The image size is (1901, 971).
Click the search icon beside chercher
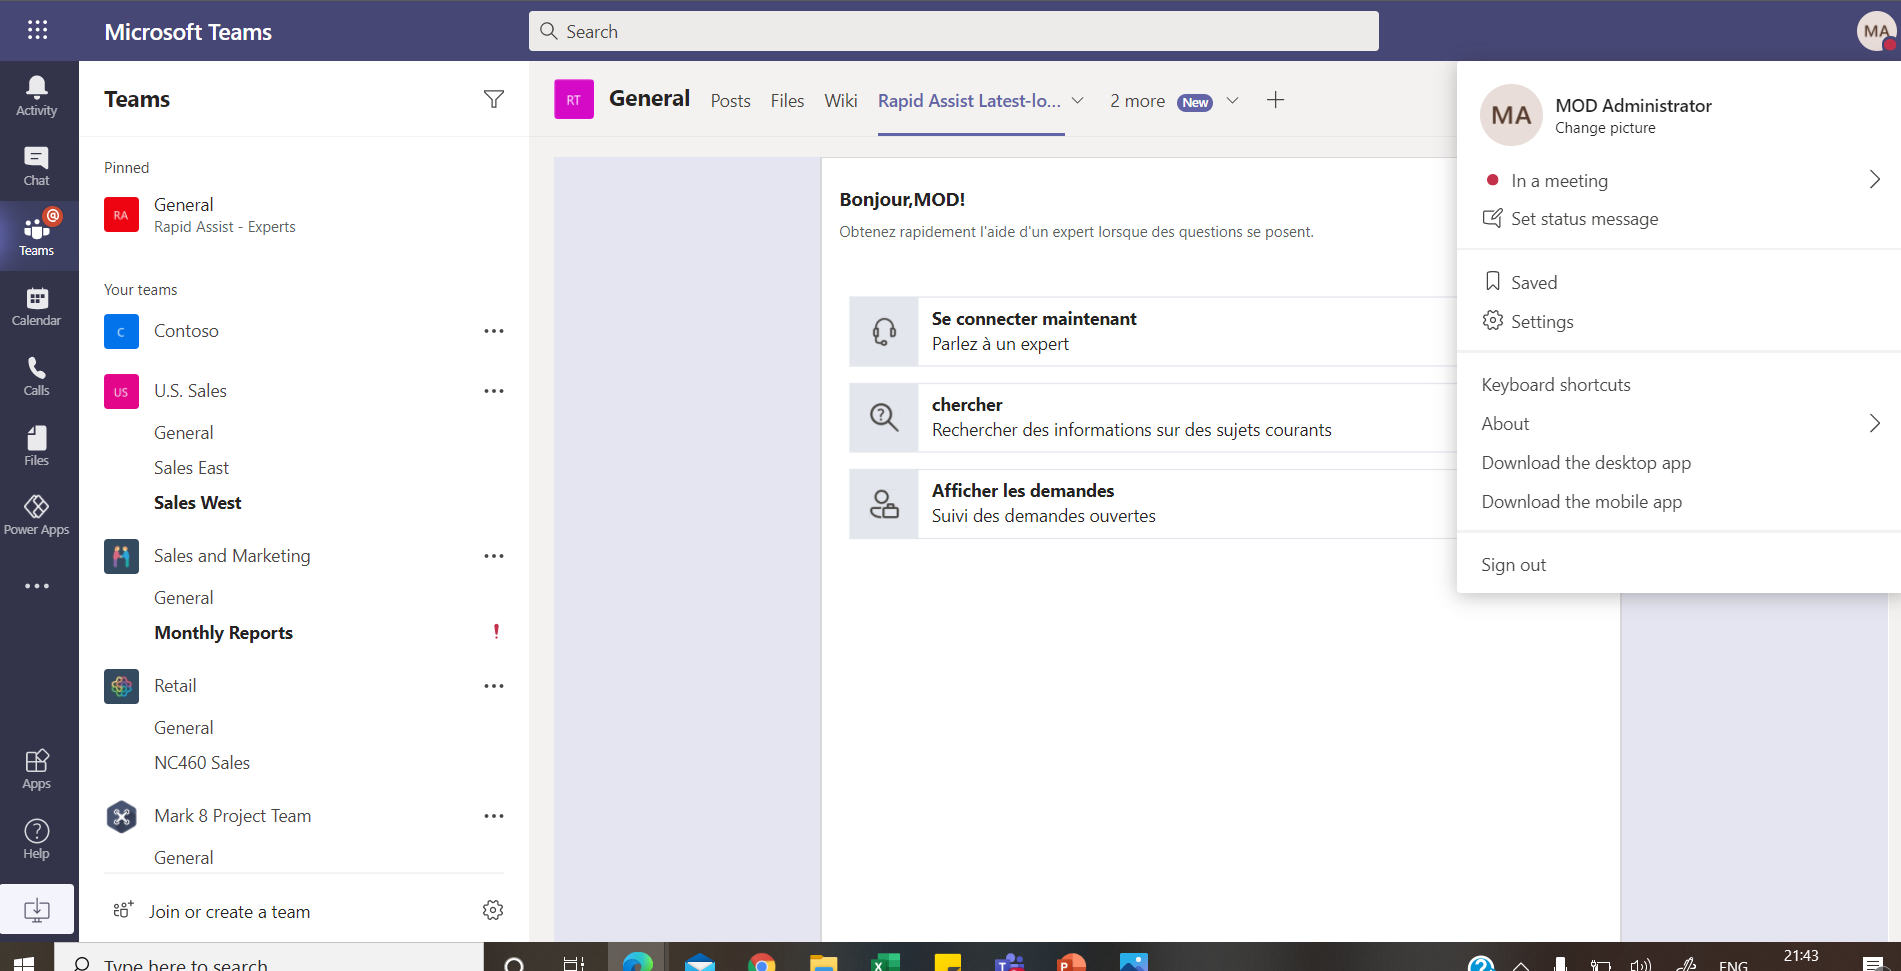click(884, 417)
